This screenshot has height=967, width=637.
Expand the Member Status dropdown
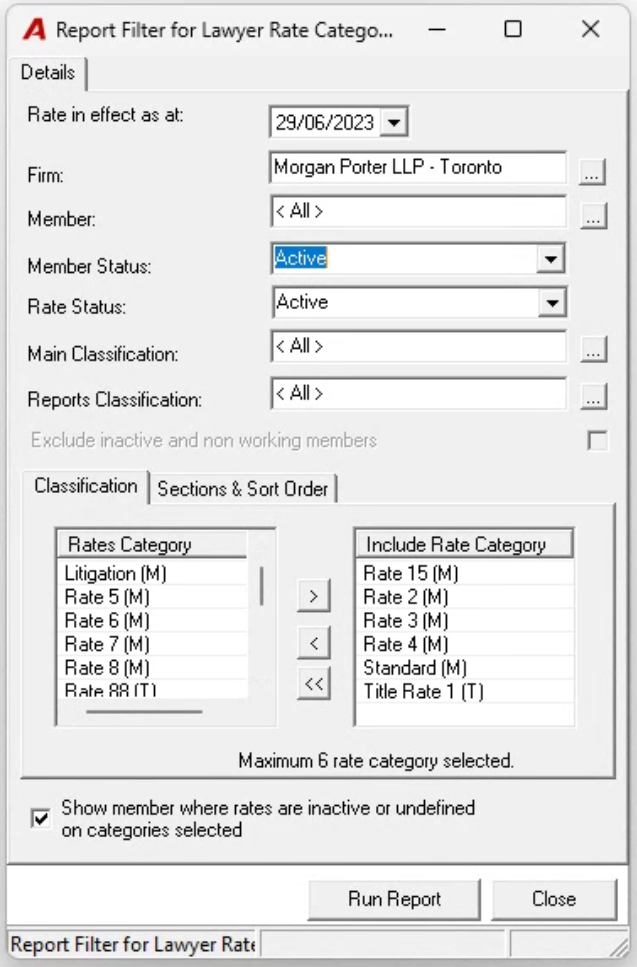point(550,258)
